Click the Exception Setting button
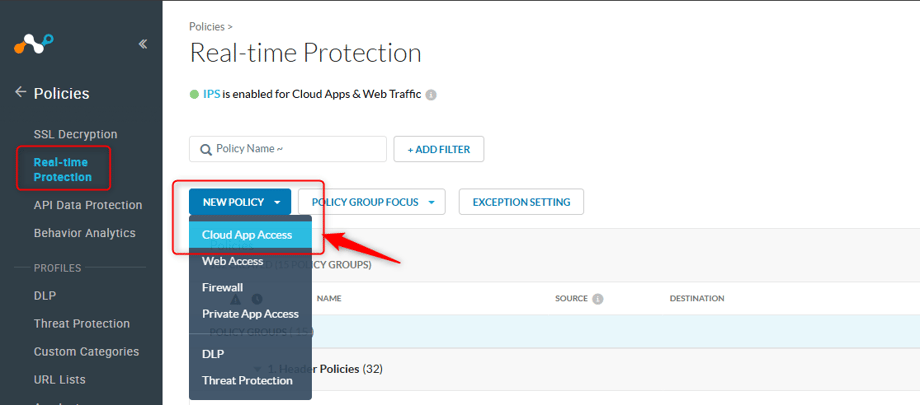Screen dimensions: 920x405 (x=521, y=202)
